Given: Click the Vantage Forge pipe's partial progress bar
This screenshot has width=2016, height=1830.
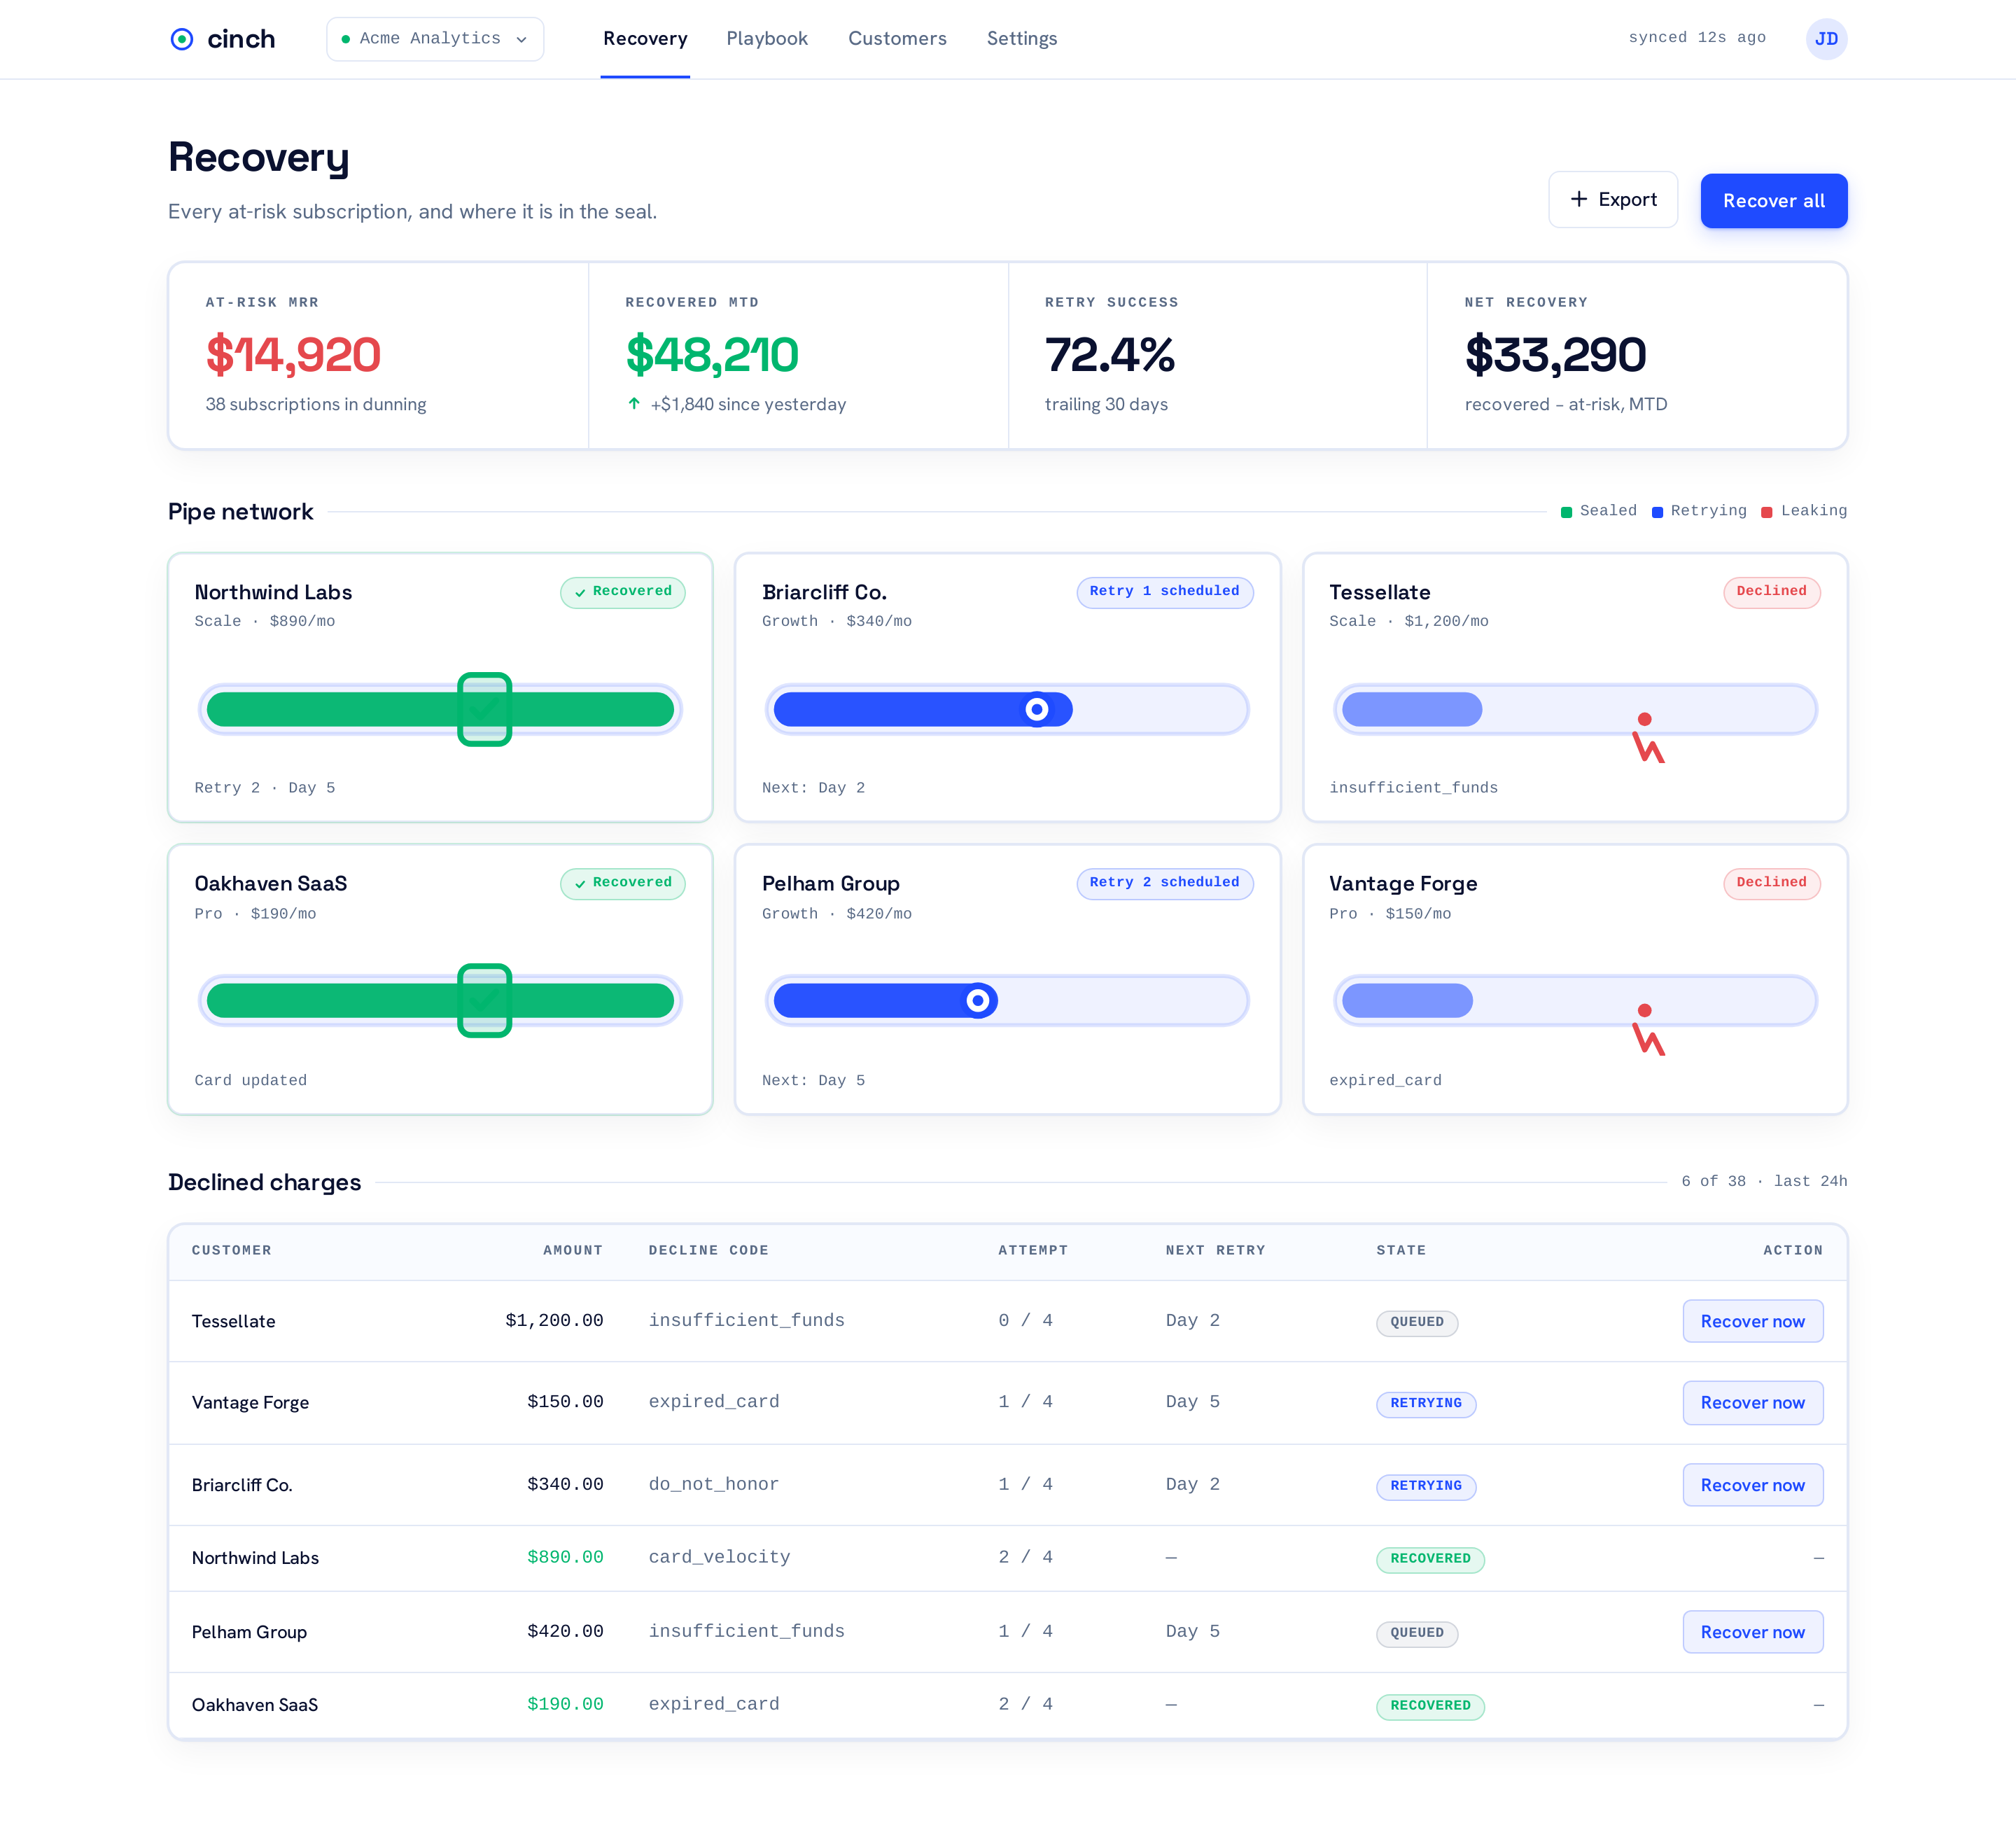Looking at the screenshot, I should tap(1407, 1000).
